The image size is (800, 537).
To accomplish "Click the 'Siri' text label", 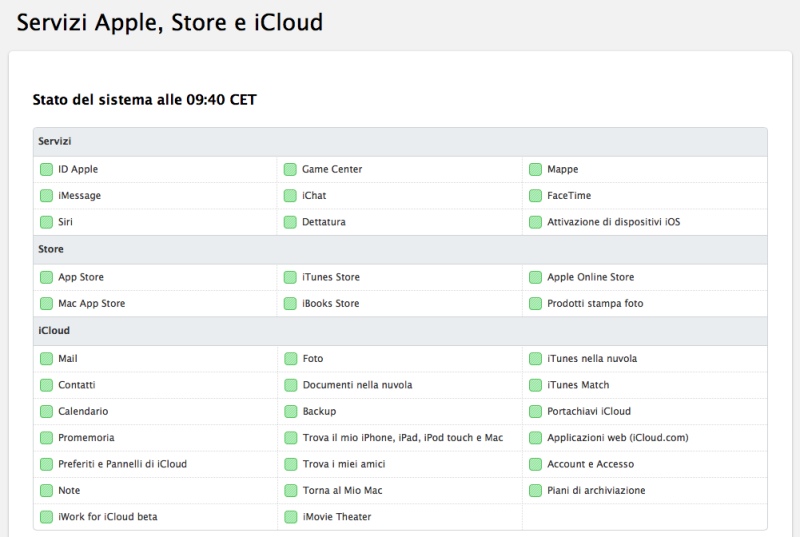I will tap(65, 222).
